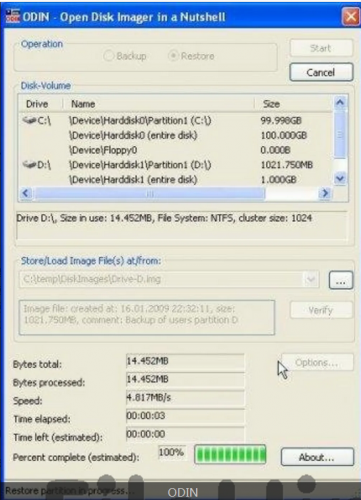
Task: Click the Size column header
Action: [x=271, y=104]
